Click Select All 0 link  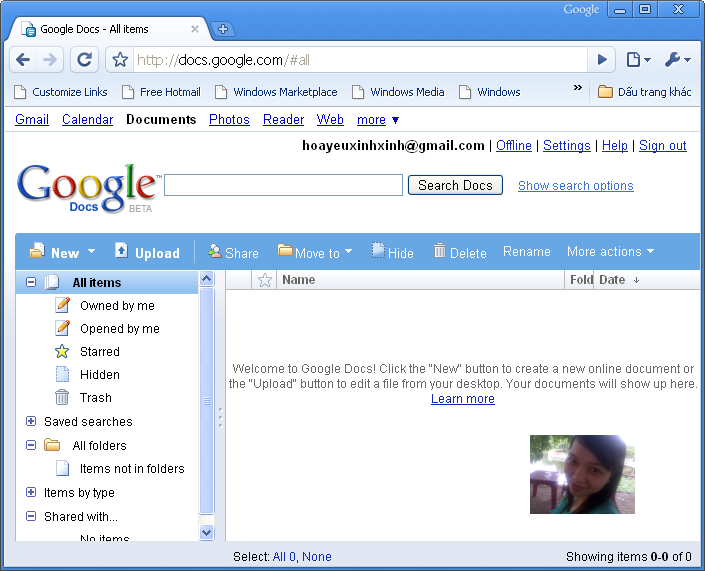[x=284, y=557]
